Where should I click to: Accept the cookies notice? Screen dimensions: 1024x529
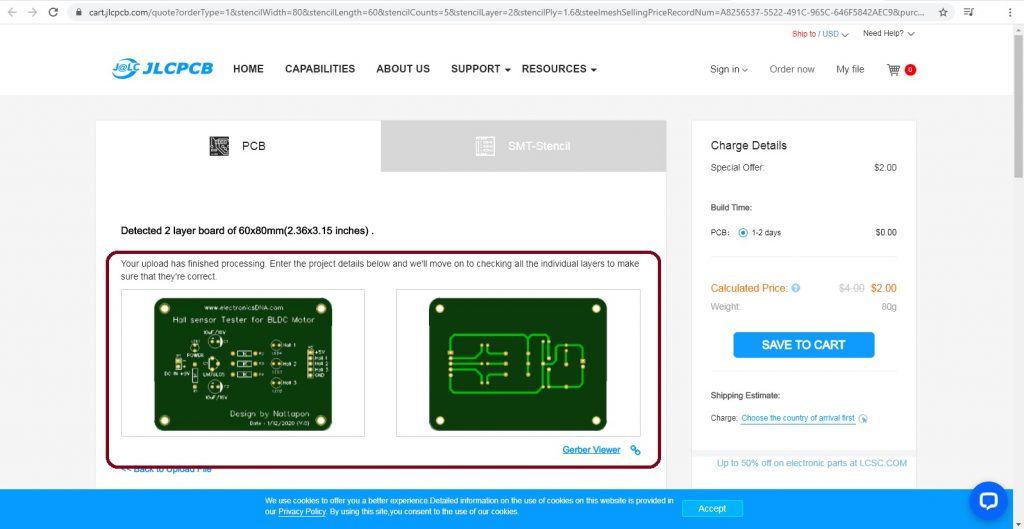712,508
